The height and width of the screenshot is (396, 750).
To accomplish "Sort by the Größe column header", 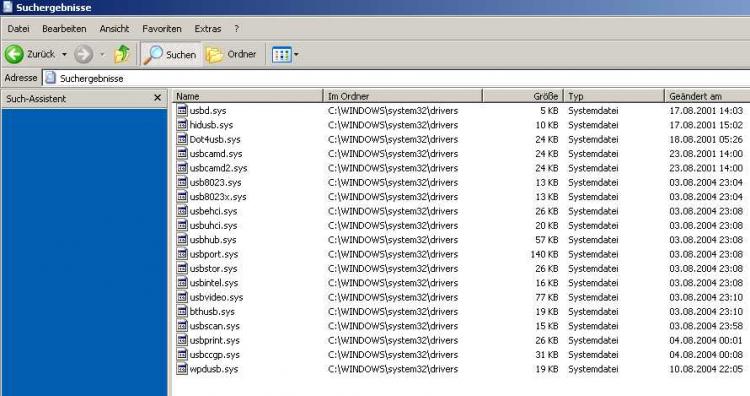I will 523,96.
